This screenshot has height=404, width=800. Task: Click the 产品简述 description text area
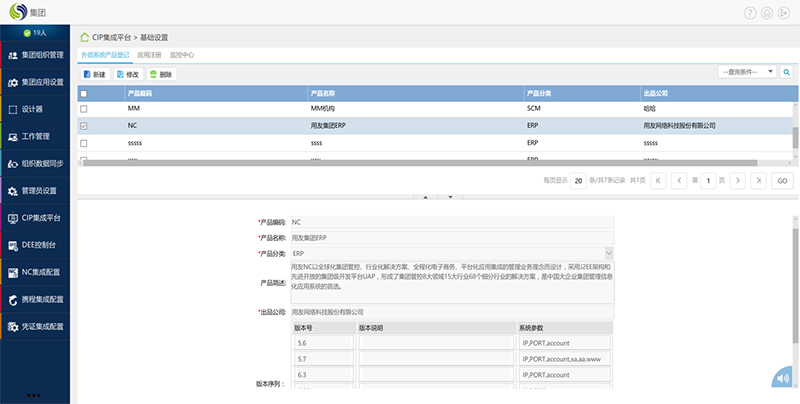click(452, 283)
